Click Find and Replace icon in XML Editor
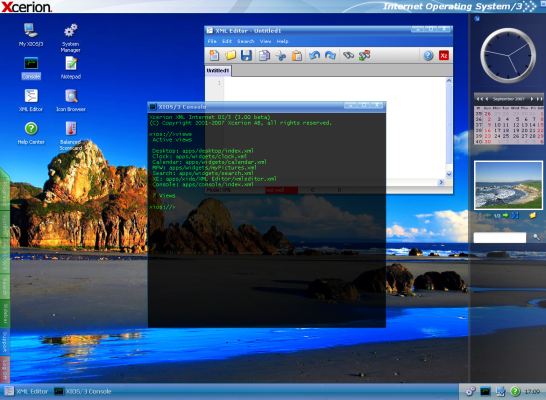 pos(364,55)
